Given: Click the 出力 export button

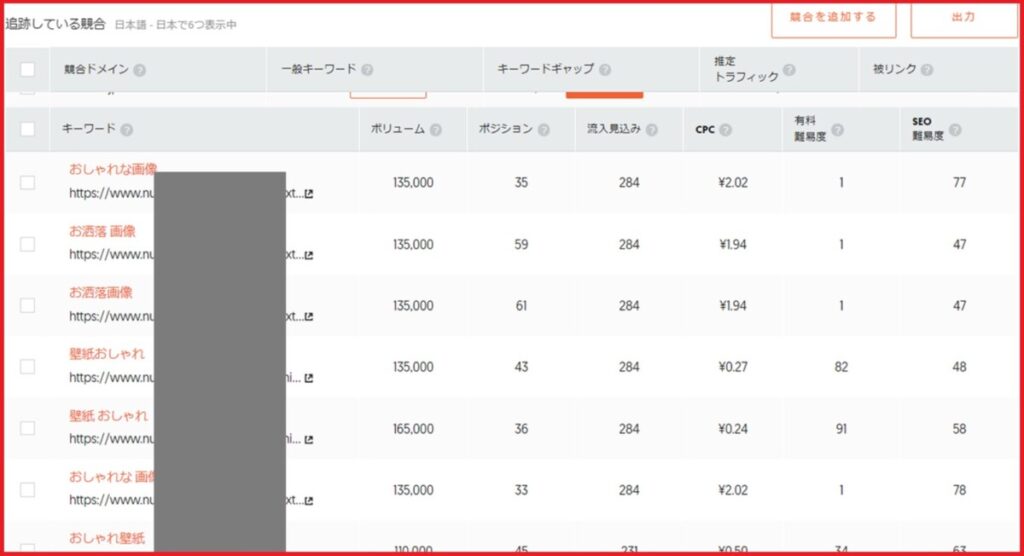Looking at the screenshot, I should [x=964, y=20].
